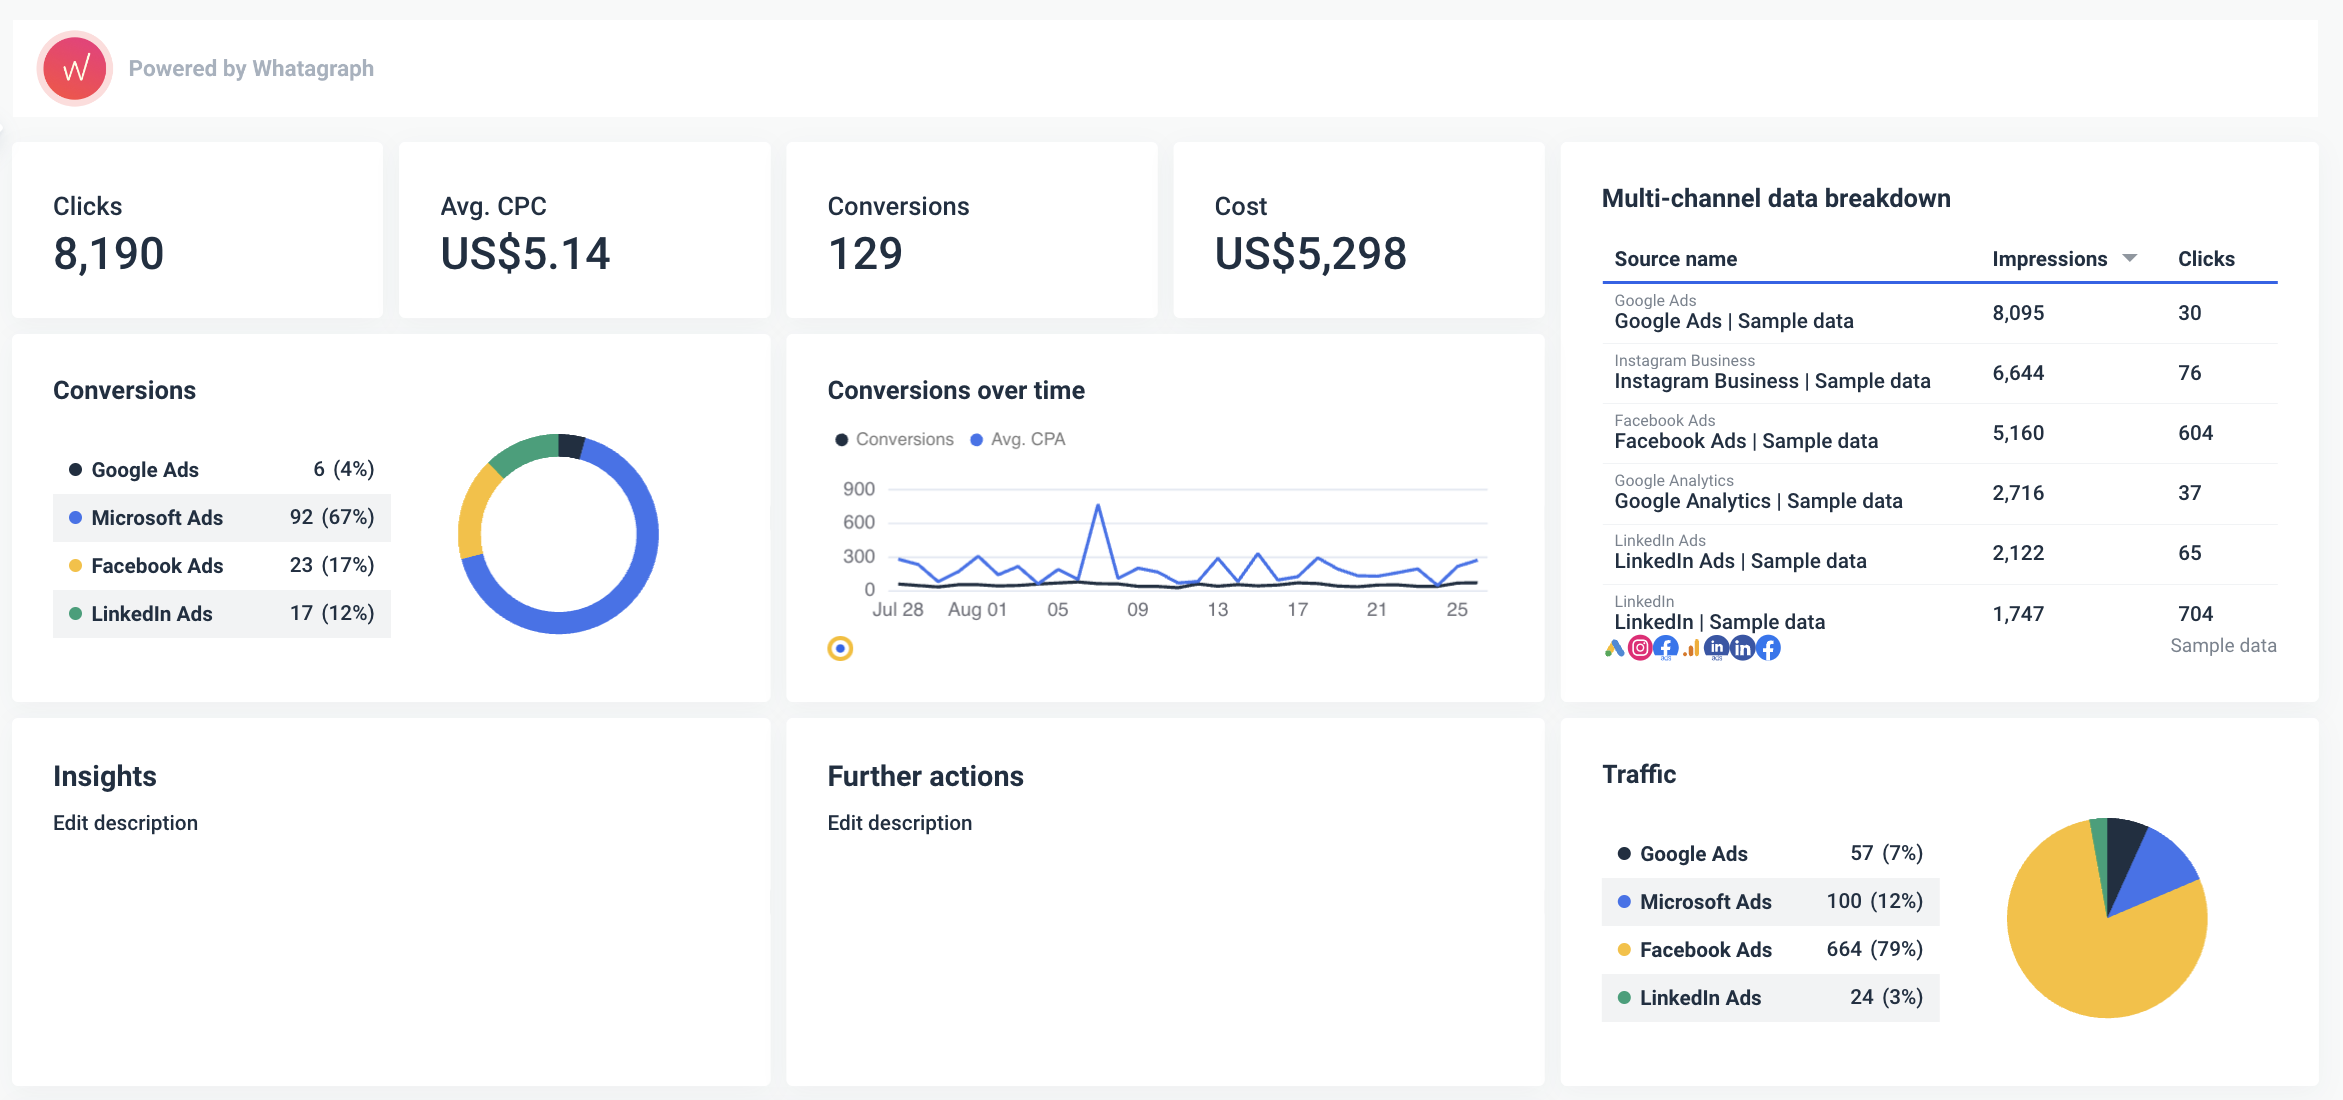
Task: Click the Google Ads 57 (7%) Traffic row
Action: click(x=1770, y=854)
